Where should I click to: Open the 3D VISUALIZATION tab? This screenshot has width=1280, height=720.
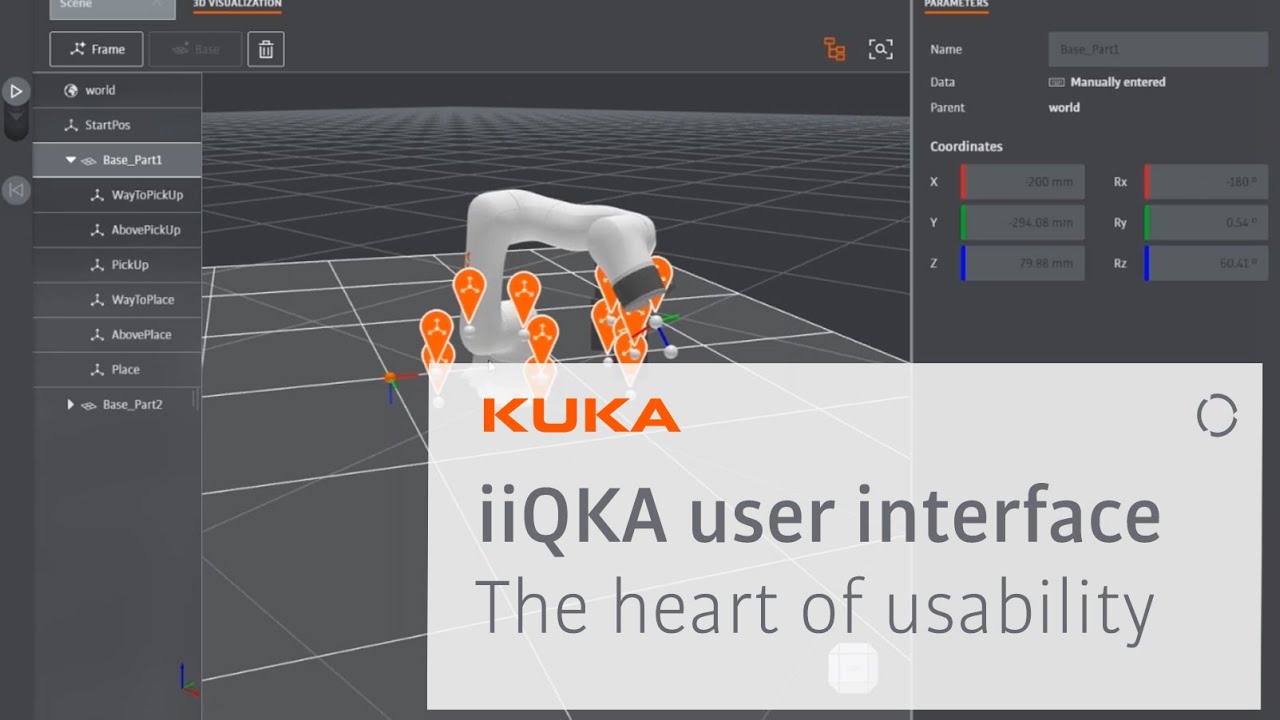(237, 4)
